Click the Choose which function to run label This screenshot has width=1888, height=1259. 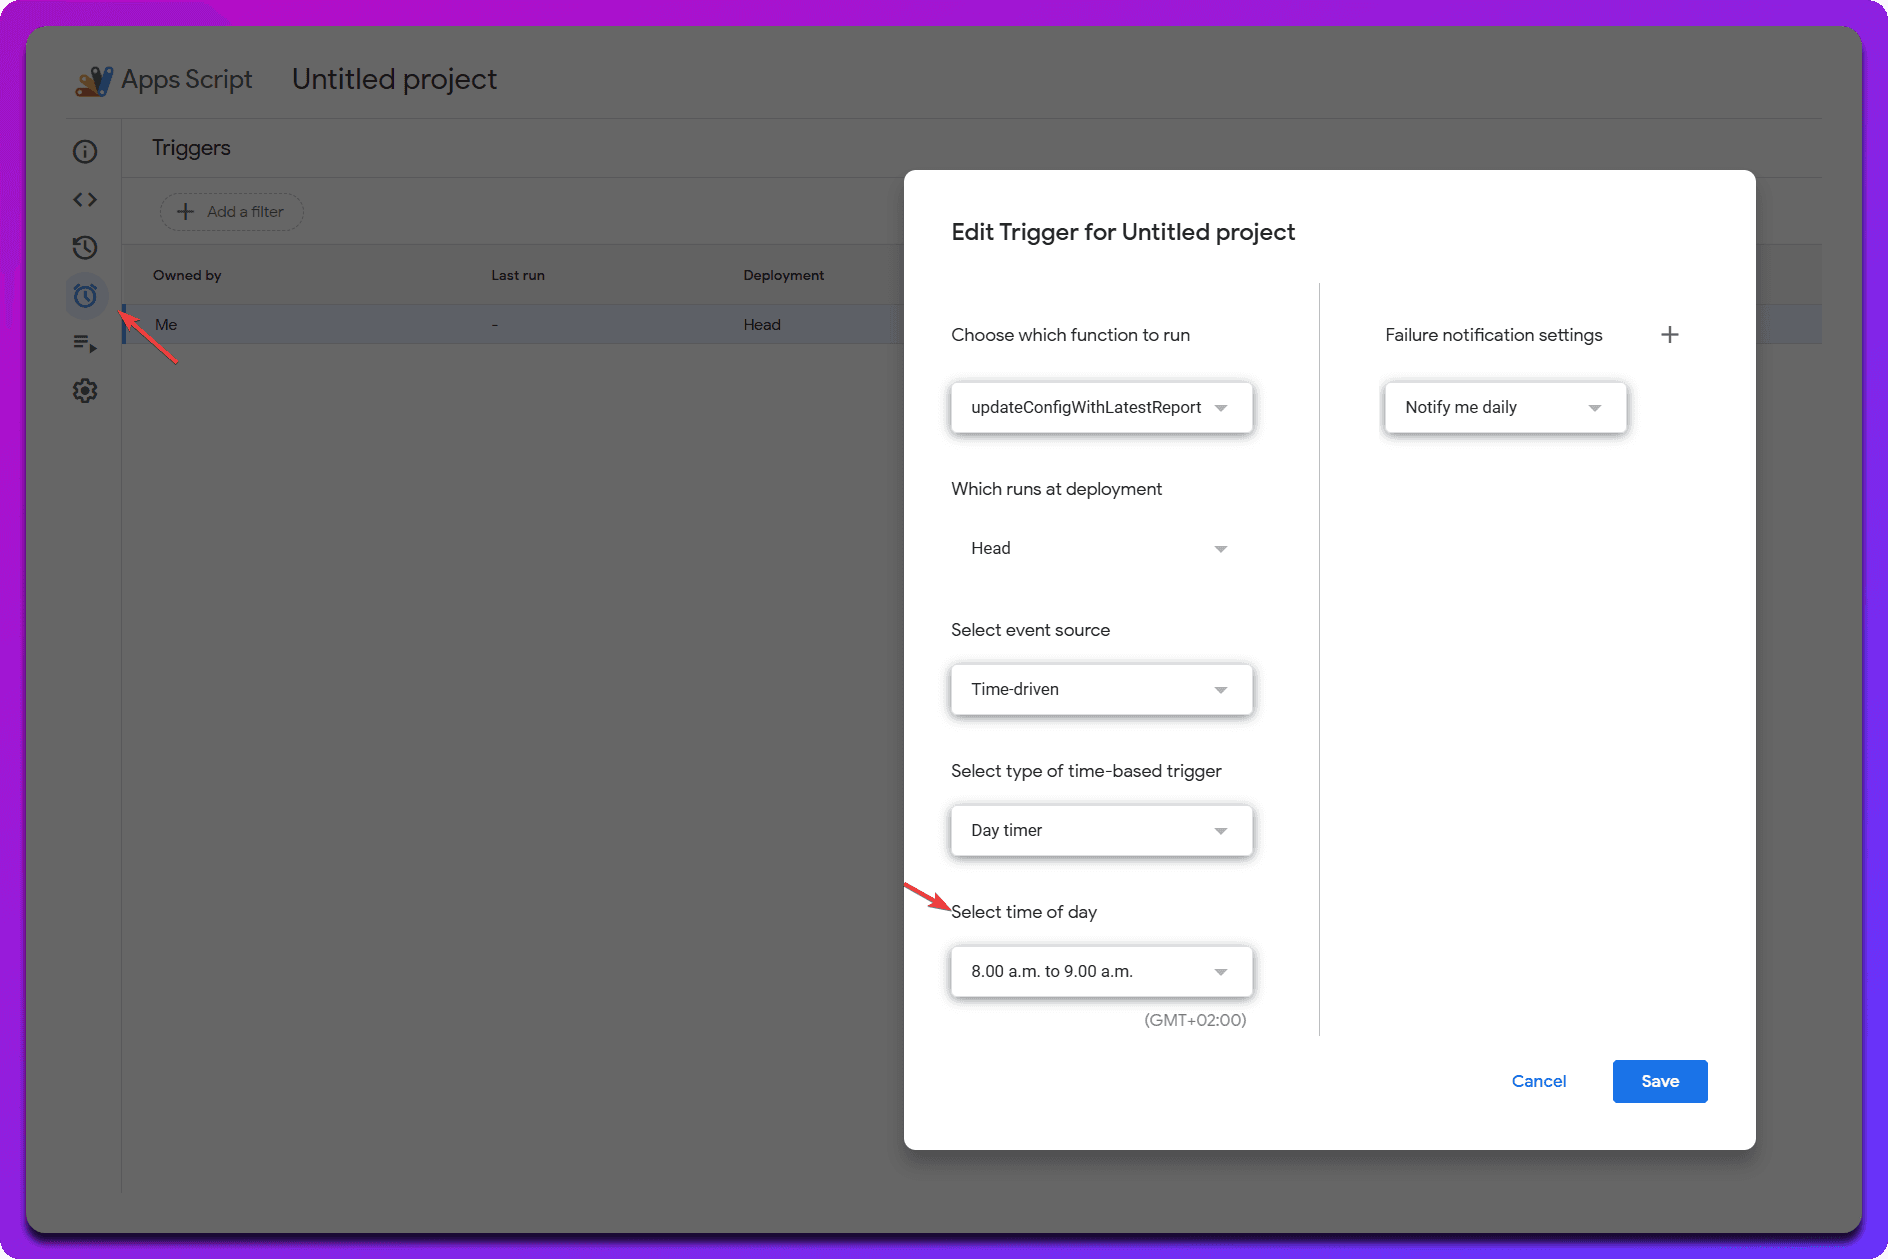[1070, 335]
